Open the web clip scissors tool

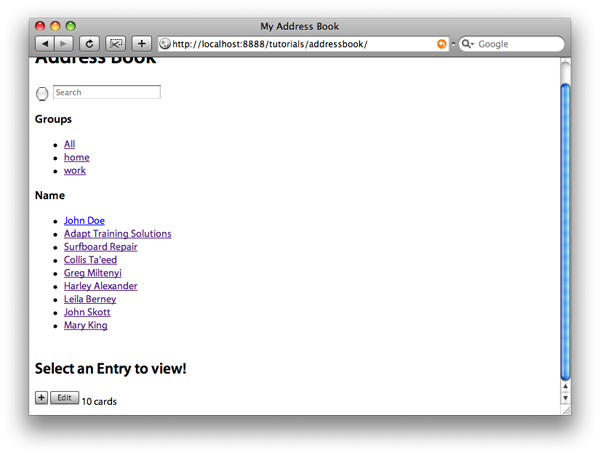(x=116, y=44)
